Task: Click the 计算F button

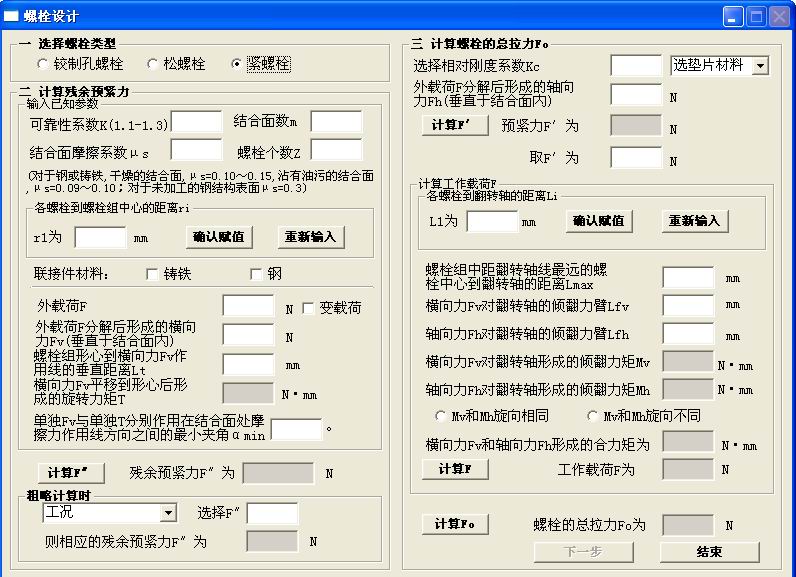Action: 455,469
